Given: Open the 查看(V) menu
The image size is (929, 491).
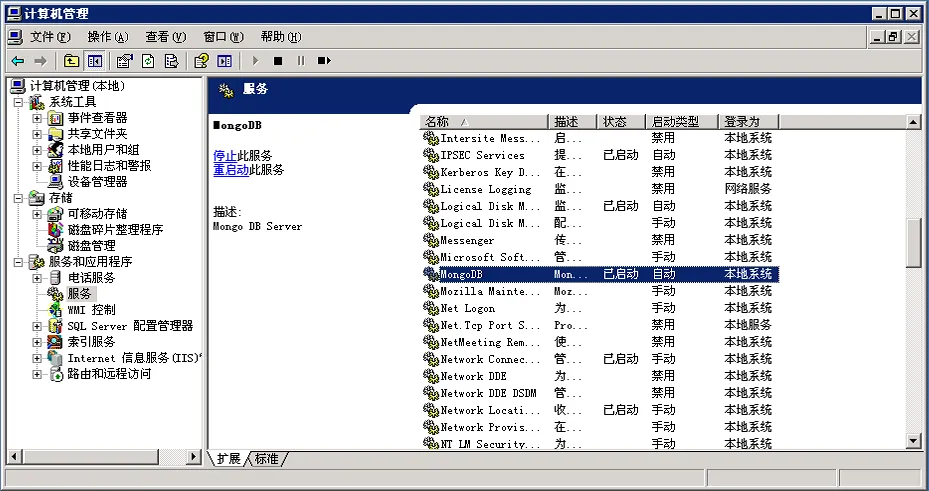Looking at the screenshot, I should pyautogui.click(x=166, y=37).
